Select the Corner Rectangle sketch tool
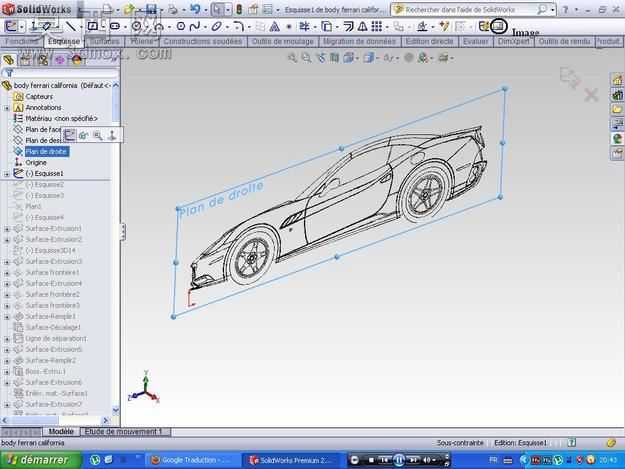This screenshot has height=469, width=625. point(92,27)
